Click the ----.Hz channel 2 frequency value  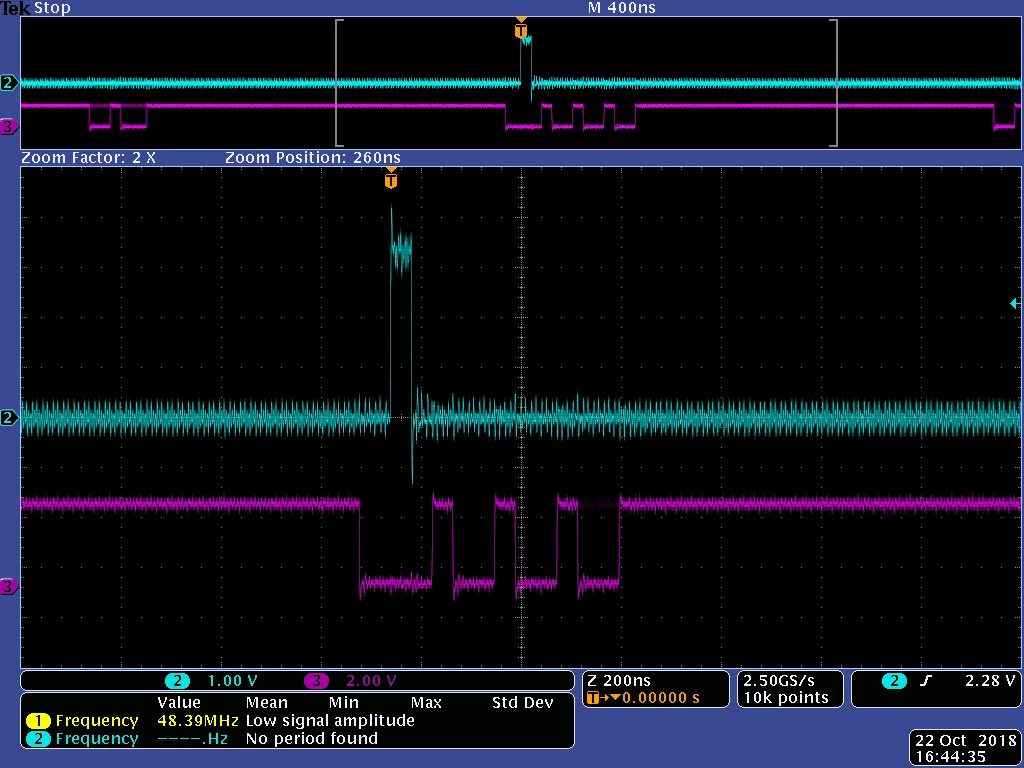click(193, 738)
